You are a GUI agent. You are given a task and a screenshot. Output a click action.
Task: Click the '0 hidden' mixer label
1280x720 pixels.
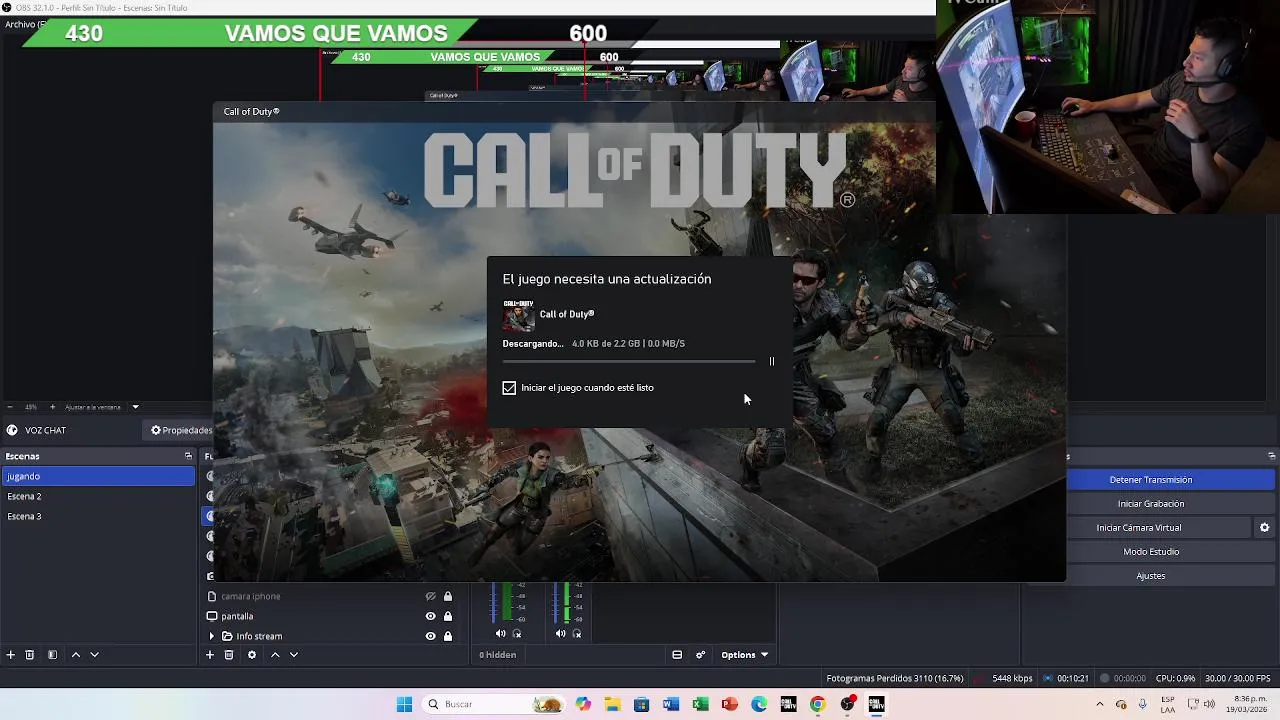point(498,655)
